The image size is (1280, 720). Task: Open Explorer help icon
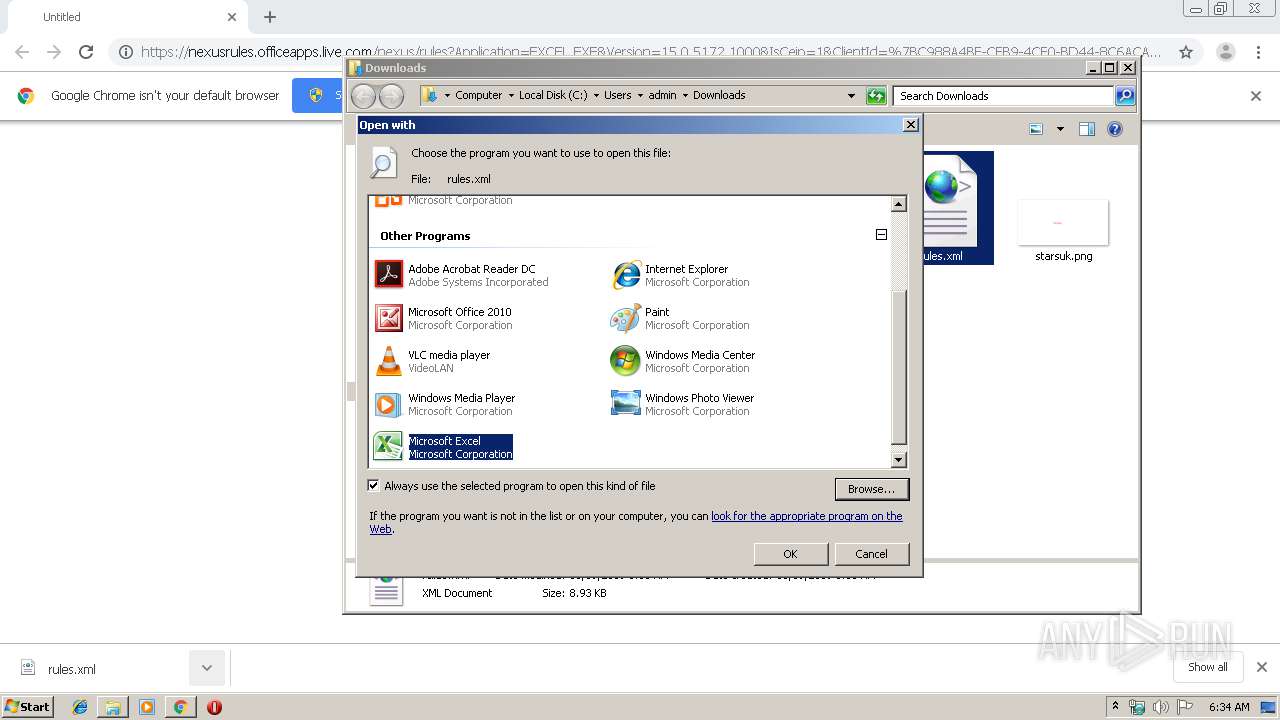click(x=1115, y=129)
